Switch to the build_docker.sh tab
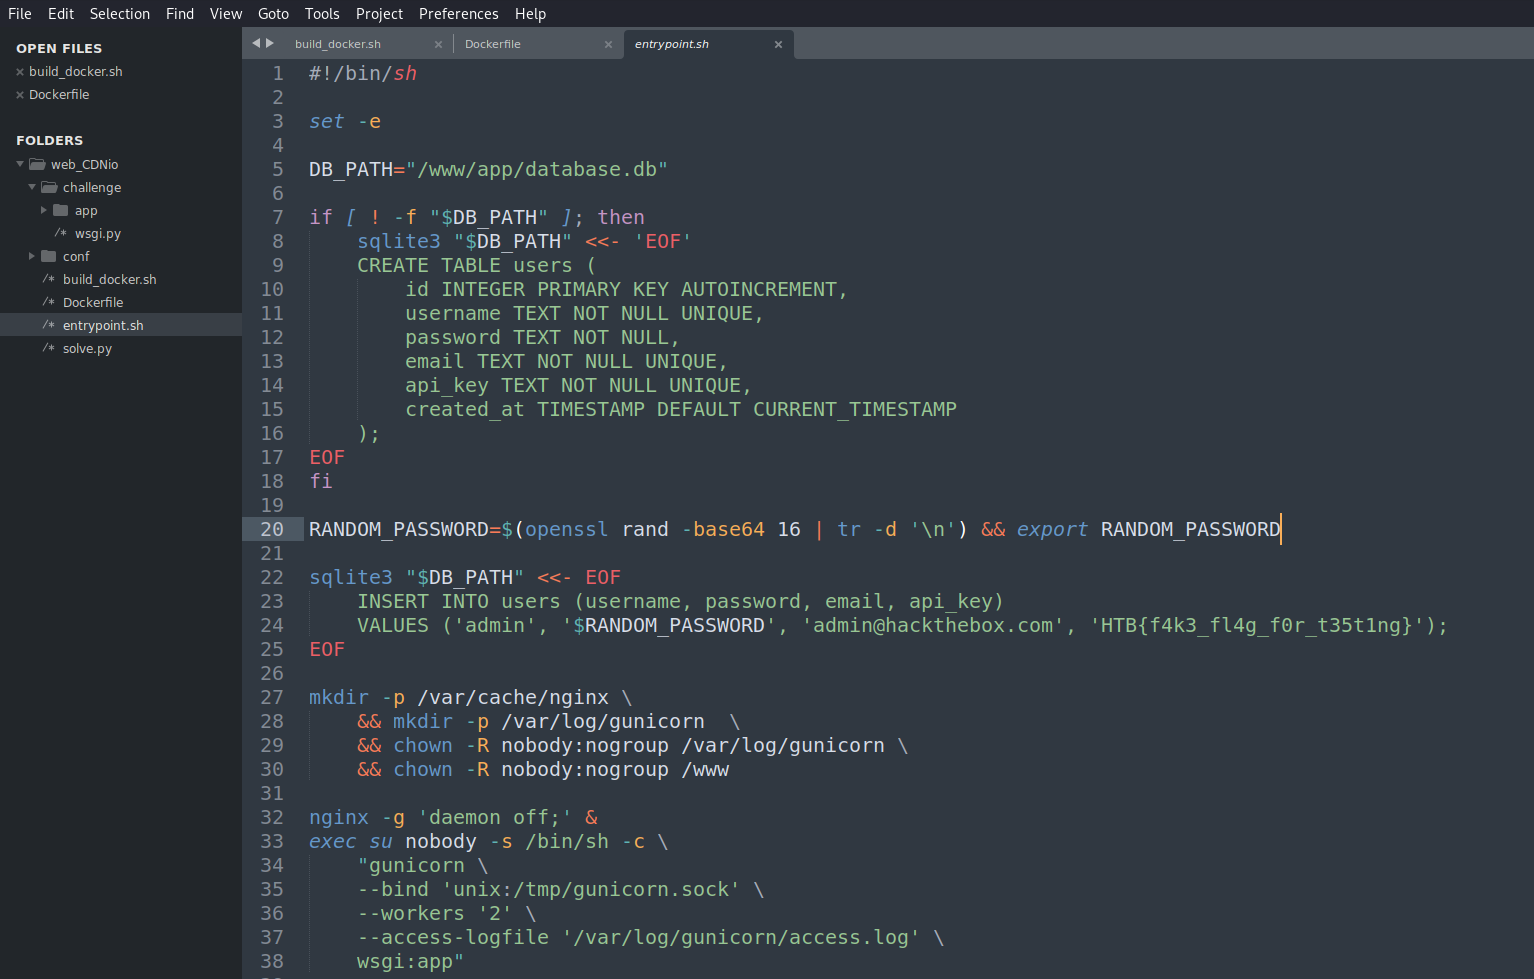 tap(338, 44)
